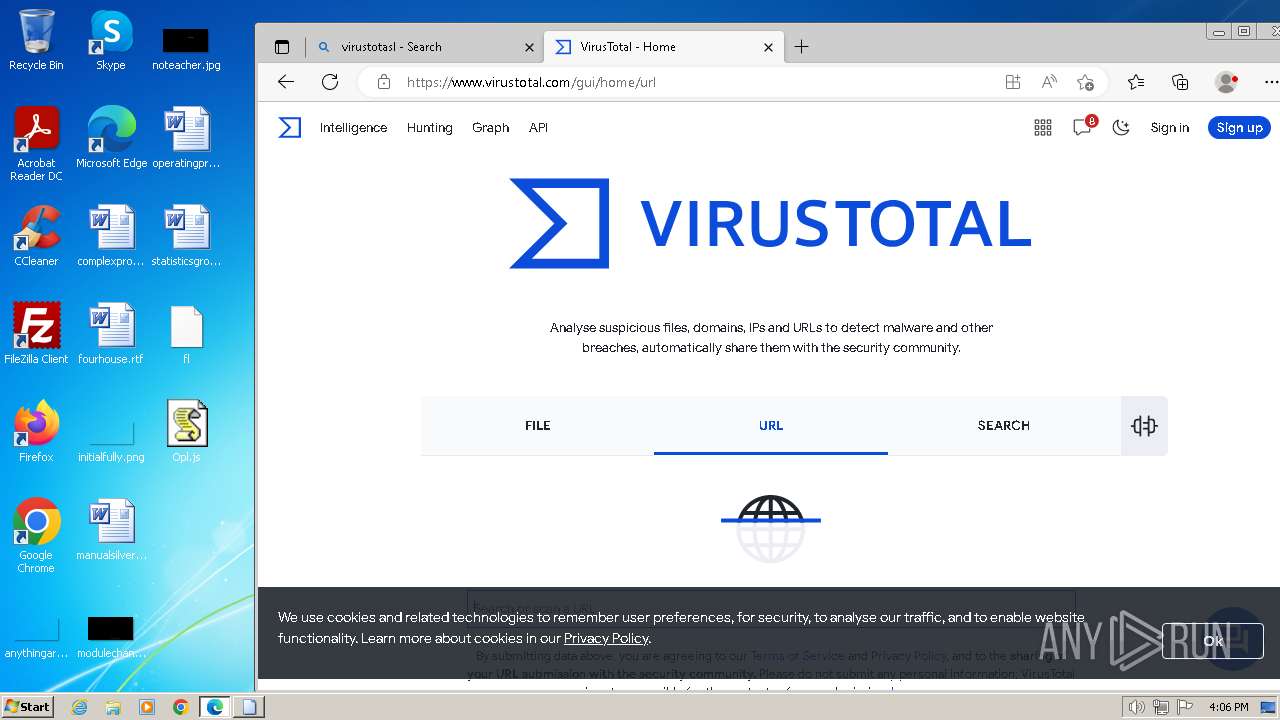Click the Sign up button

(1240, 127)
